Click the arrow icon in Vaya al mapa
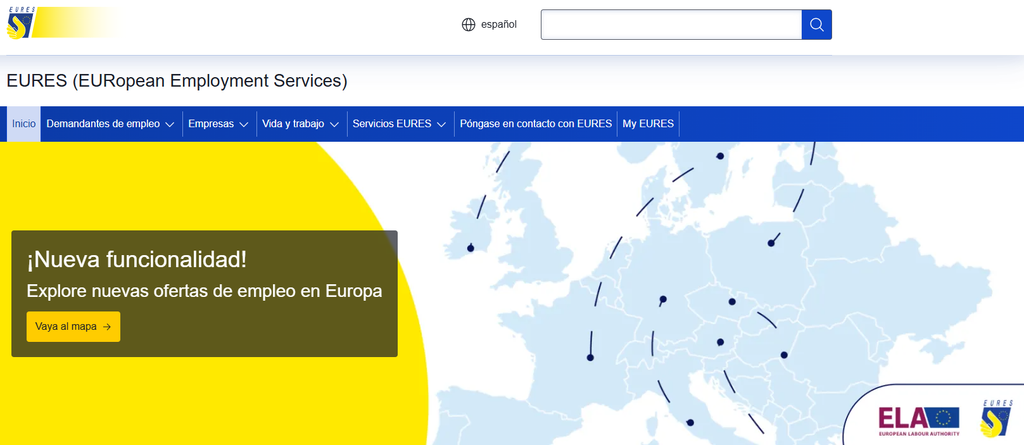 click(107, 327)
